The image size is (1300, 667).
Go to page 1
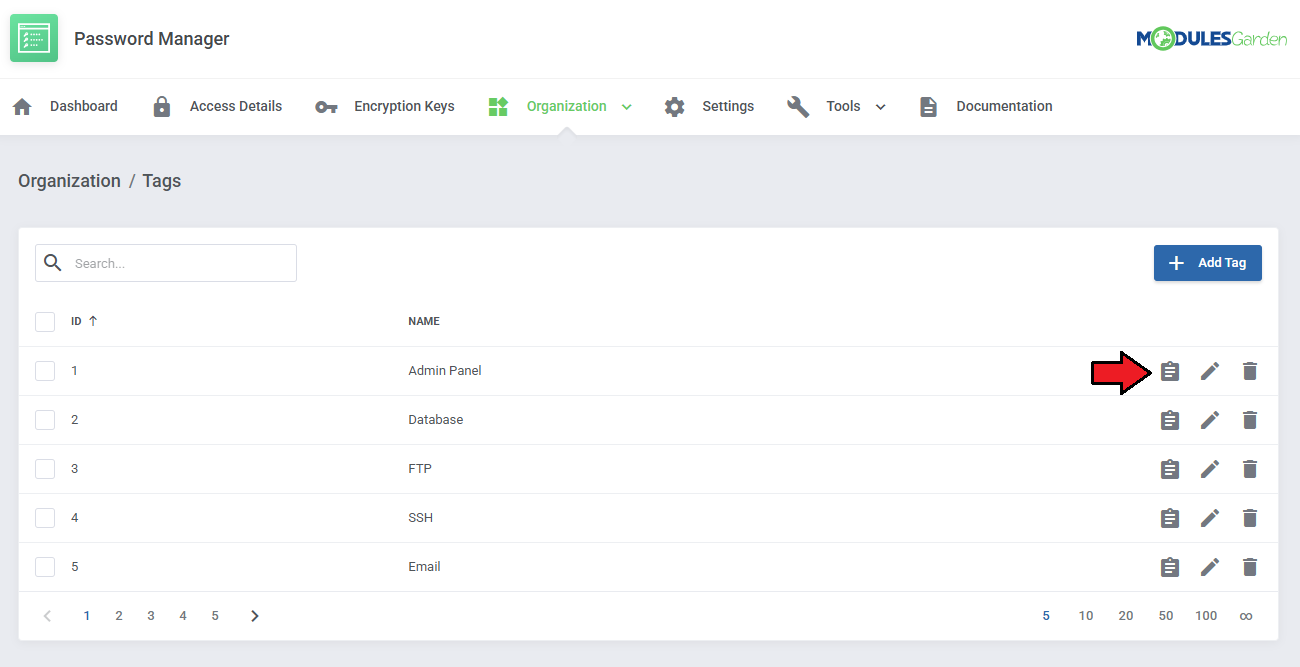87,616
